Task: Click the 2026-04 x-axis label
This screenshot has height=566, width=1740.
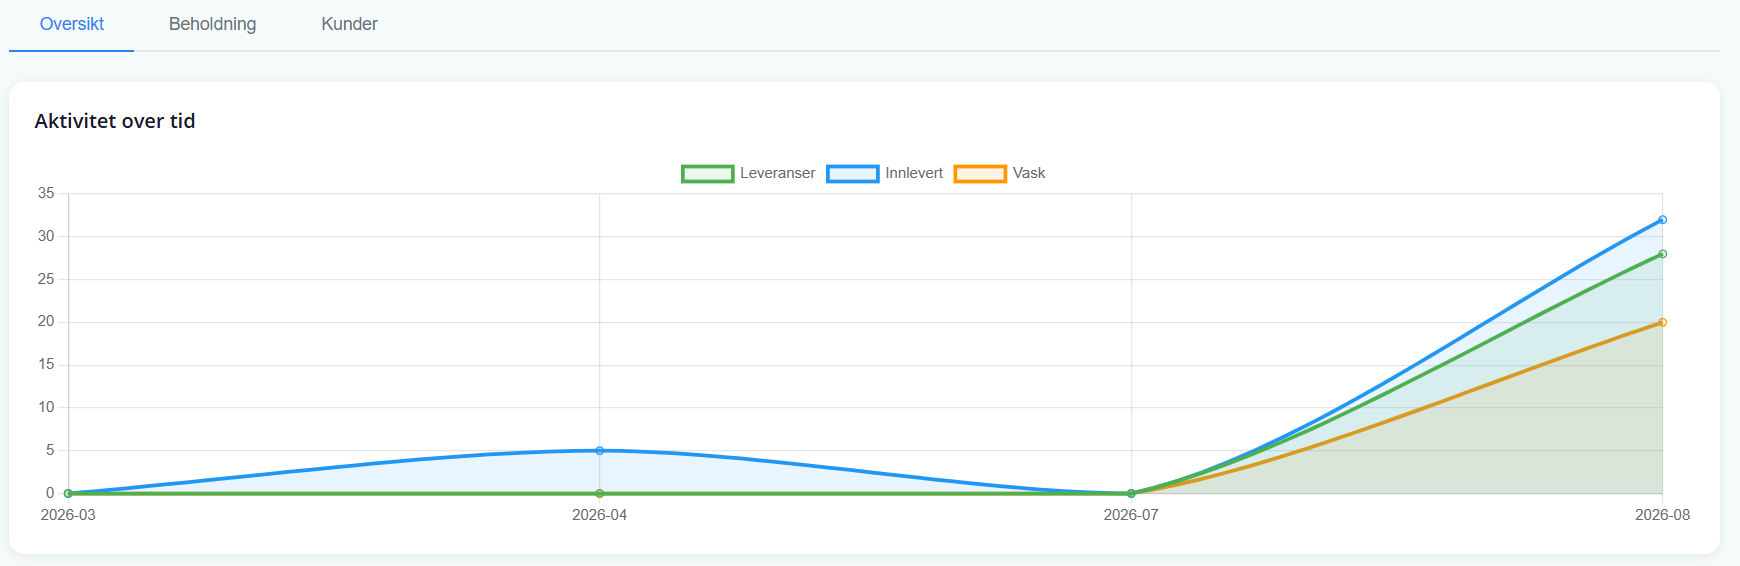Action: point(600,515)
